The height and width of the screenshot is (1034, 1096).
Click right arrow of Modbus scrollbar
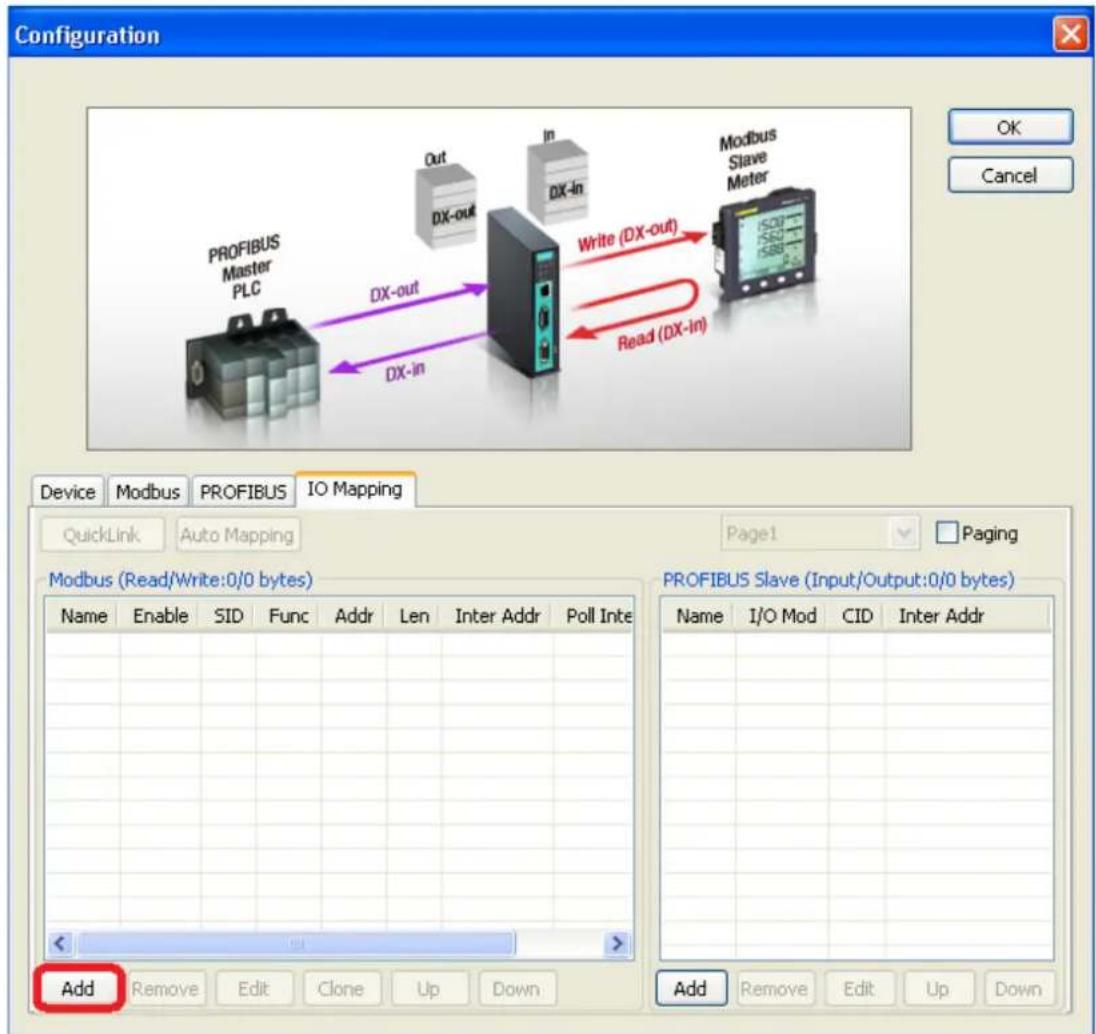click(x=617, y=943)
